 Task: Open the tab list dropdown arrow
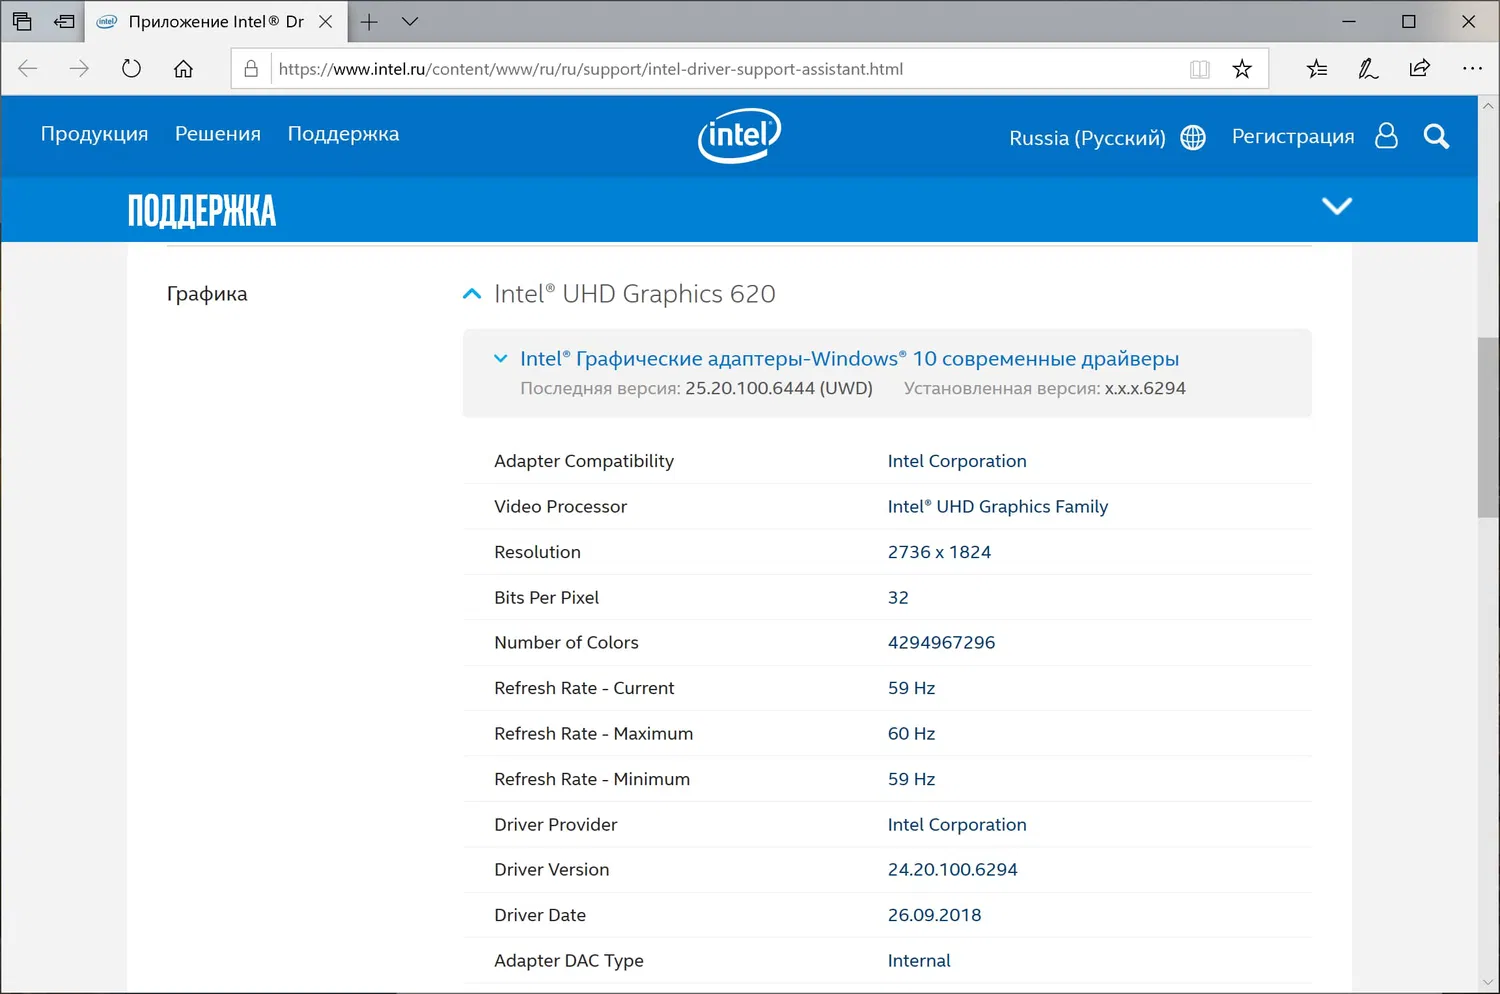[410, 20]
